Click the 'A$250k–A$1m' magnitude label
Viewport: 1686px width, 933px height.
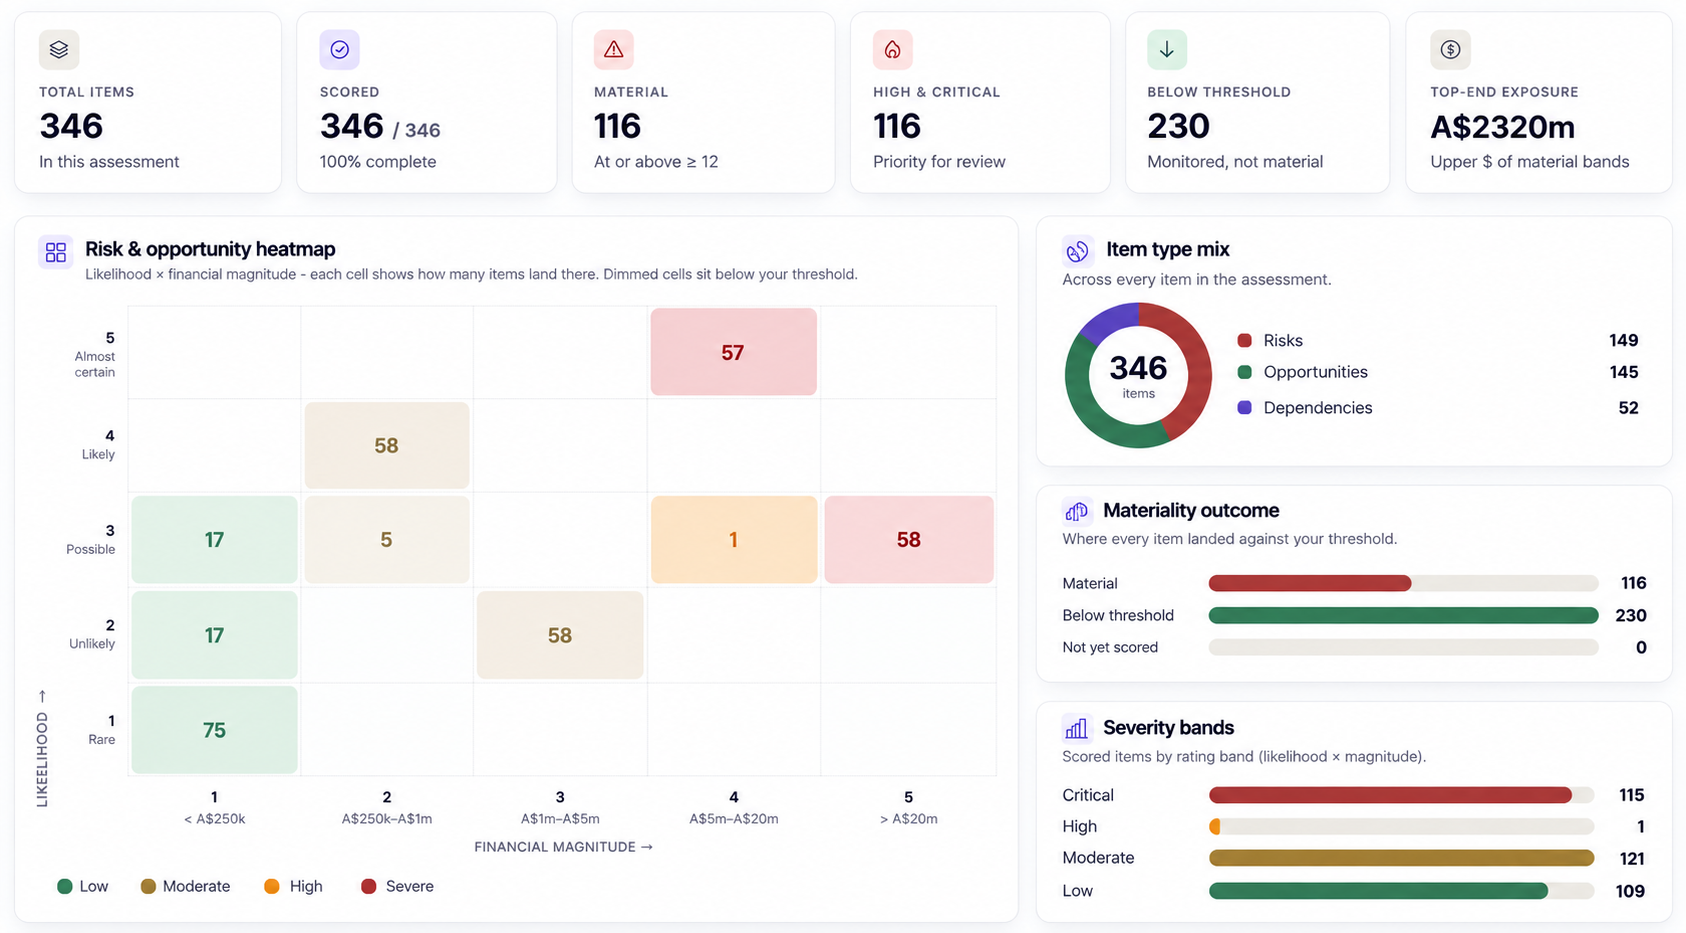(x=387, y=818)
